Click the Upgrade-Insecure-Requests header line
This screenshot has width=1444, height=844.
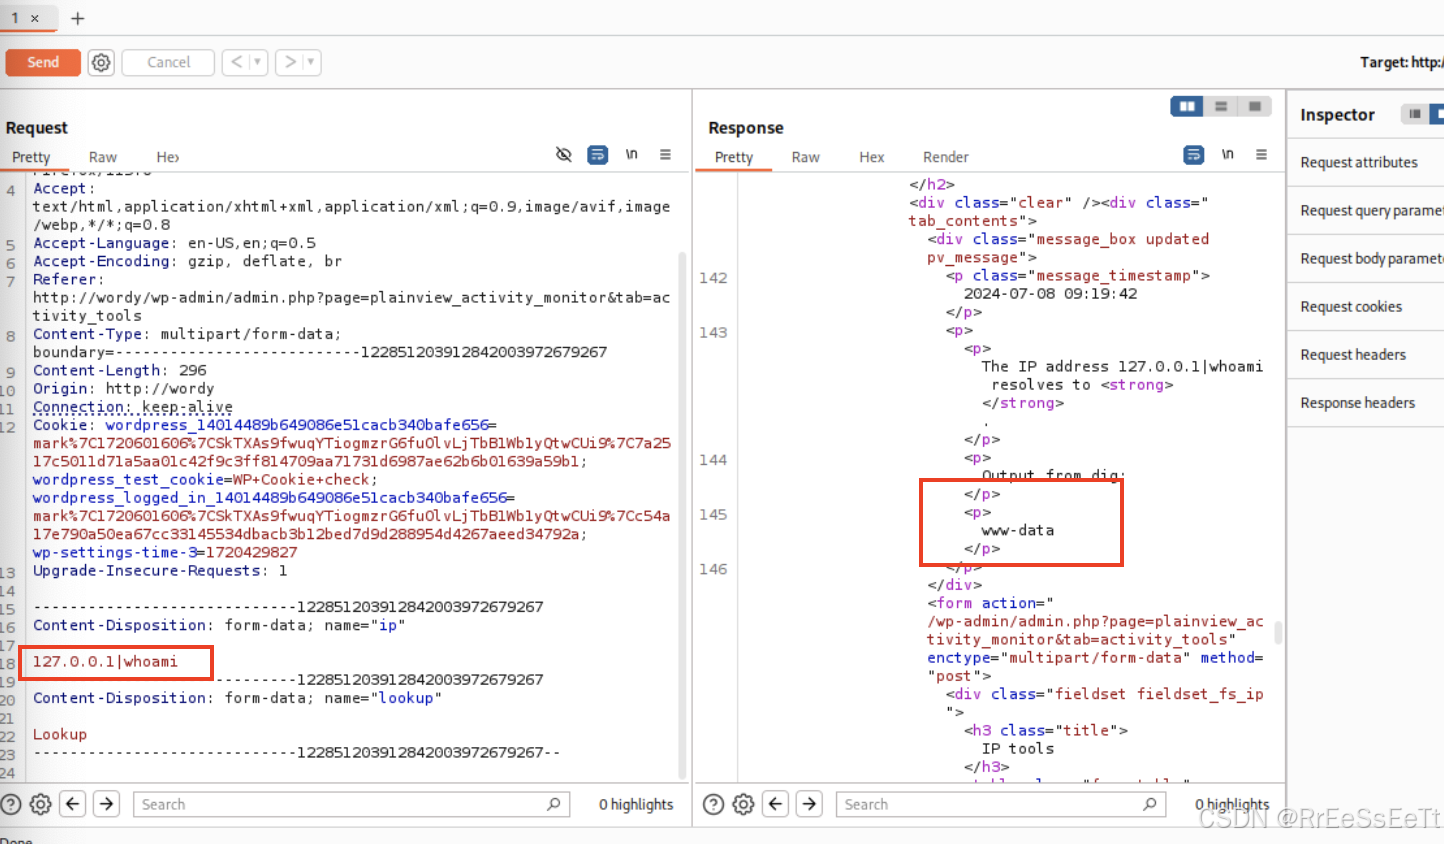(x=160, y=570)
